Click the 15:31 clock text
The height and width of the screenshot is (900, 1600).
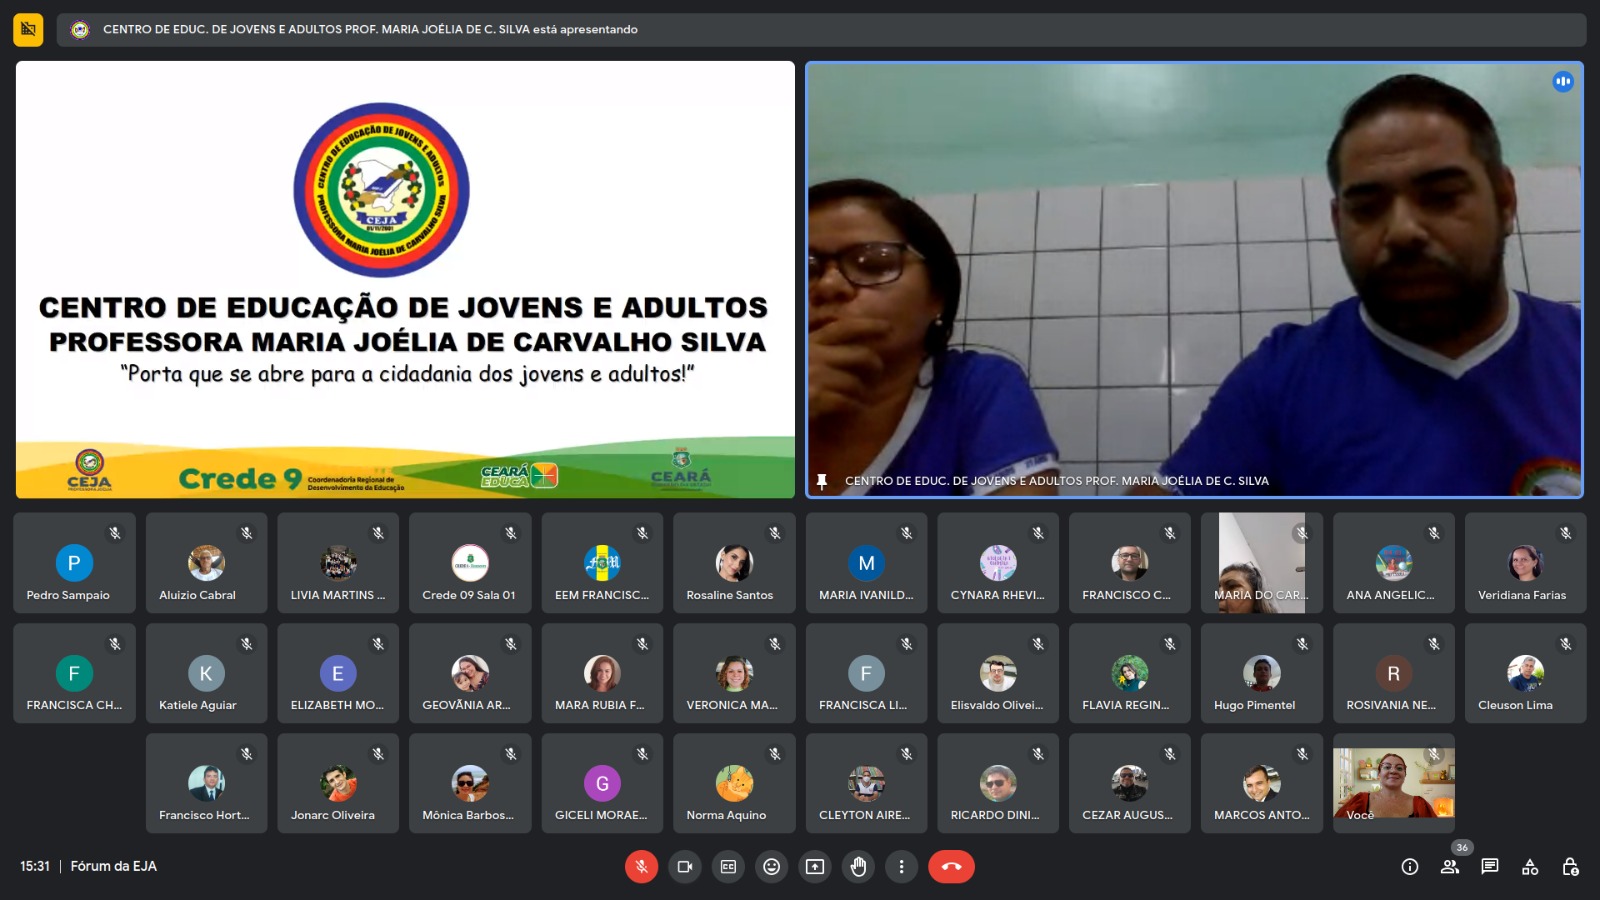point(35,866)
